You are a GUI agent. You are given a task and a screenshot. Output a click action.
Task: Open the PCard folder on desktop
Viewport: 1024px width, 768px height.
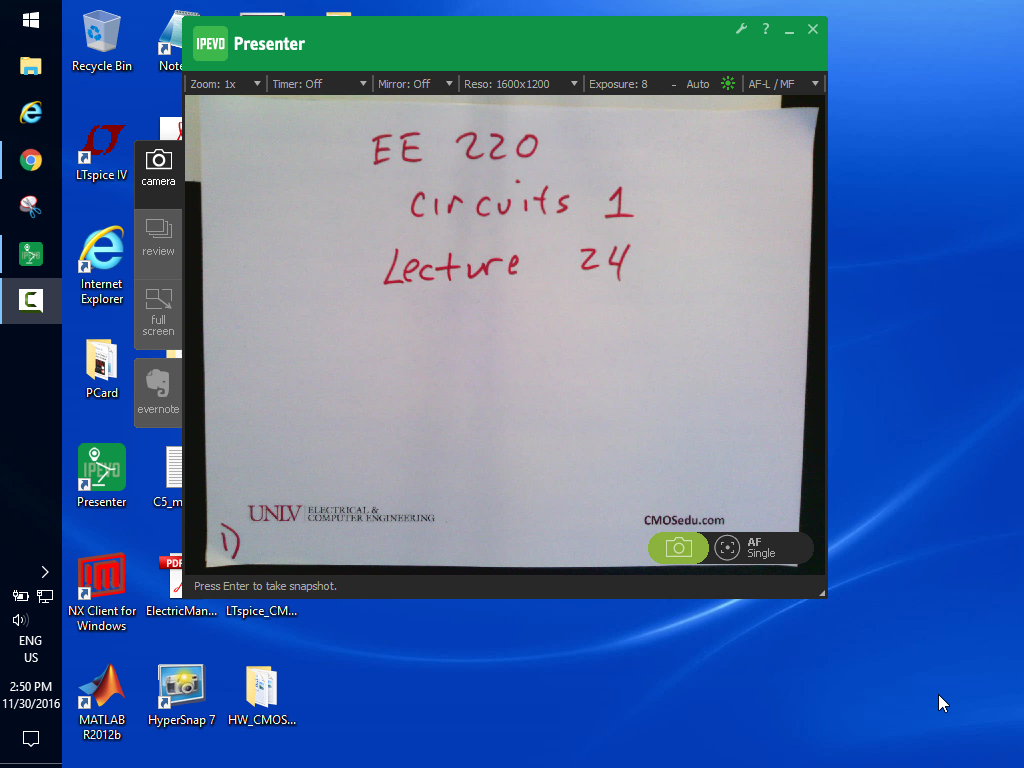(101, 369)
